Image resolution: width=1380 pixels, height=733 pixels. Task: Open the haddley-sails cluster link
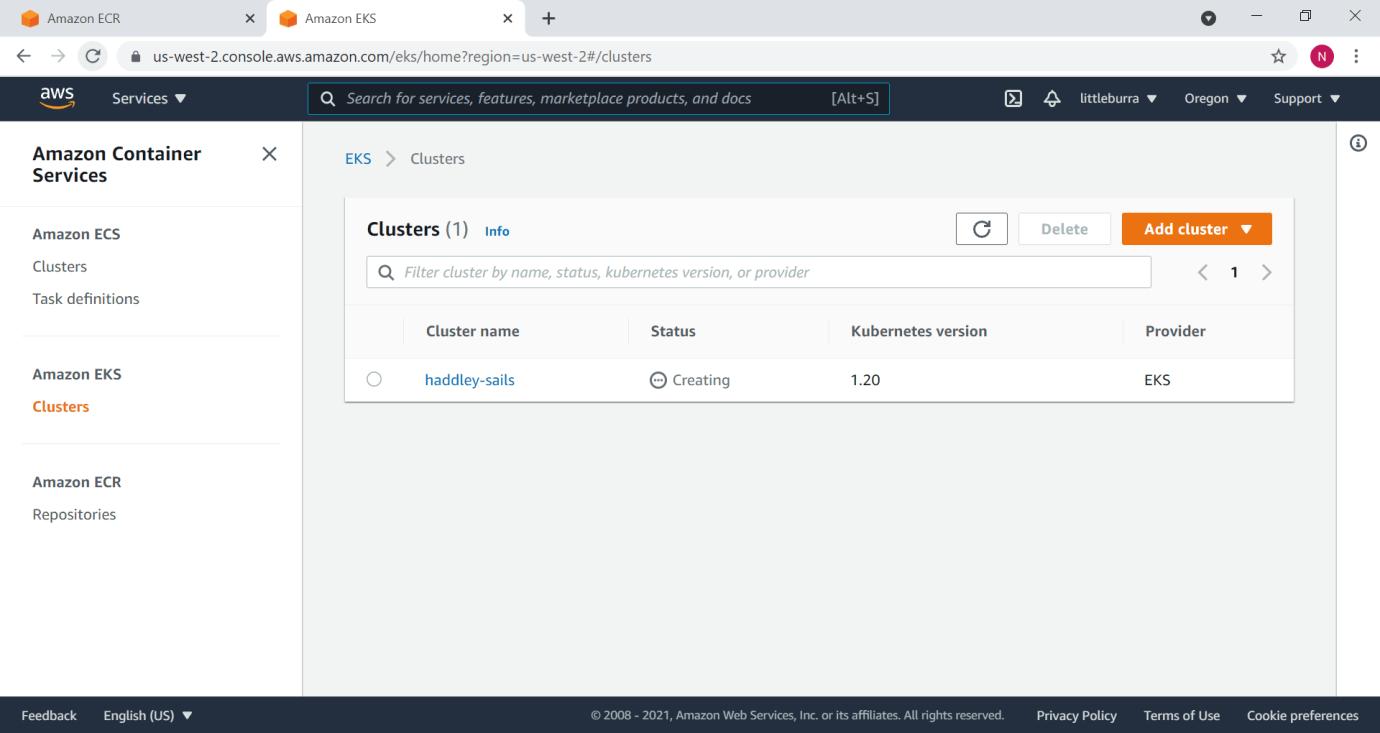point(470,380)
